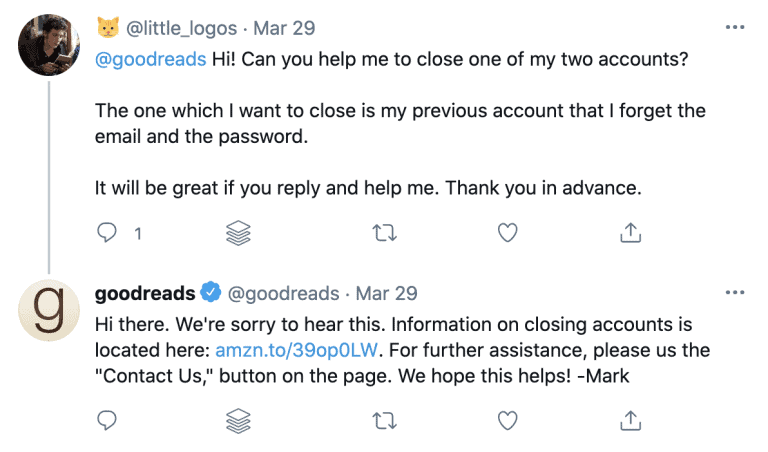Reply to the goodreads tweet
The image size is (768, 452).
(x=108, y=420)
